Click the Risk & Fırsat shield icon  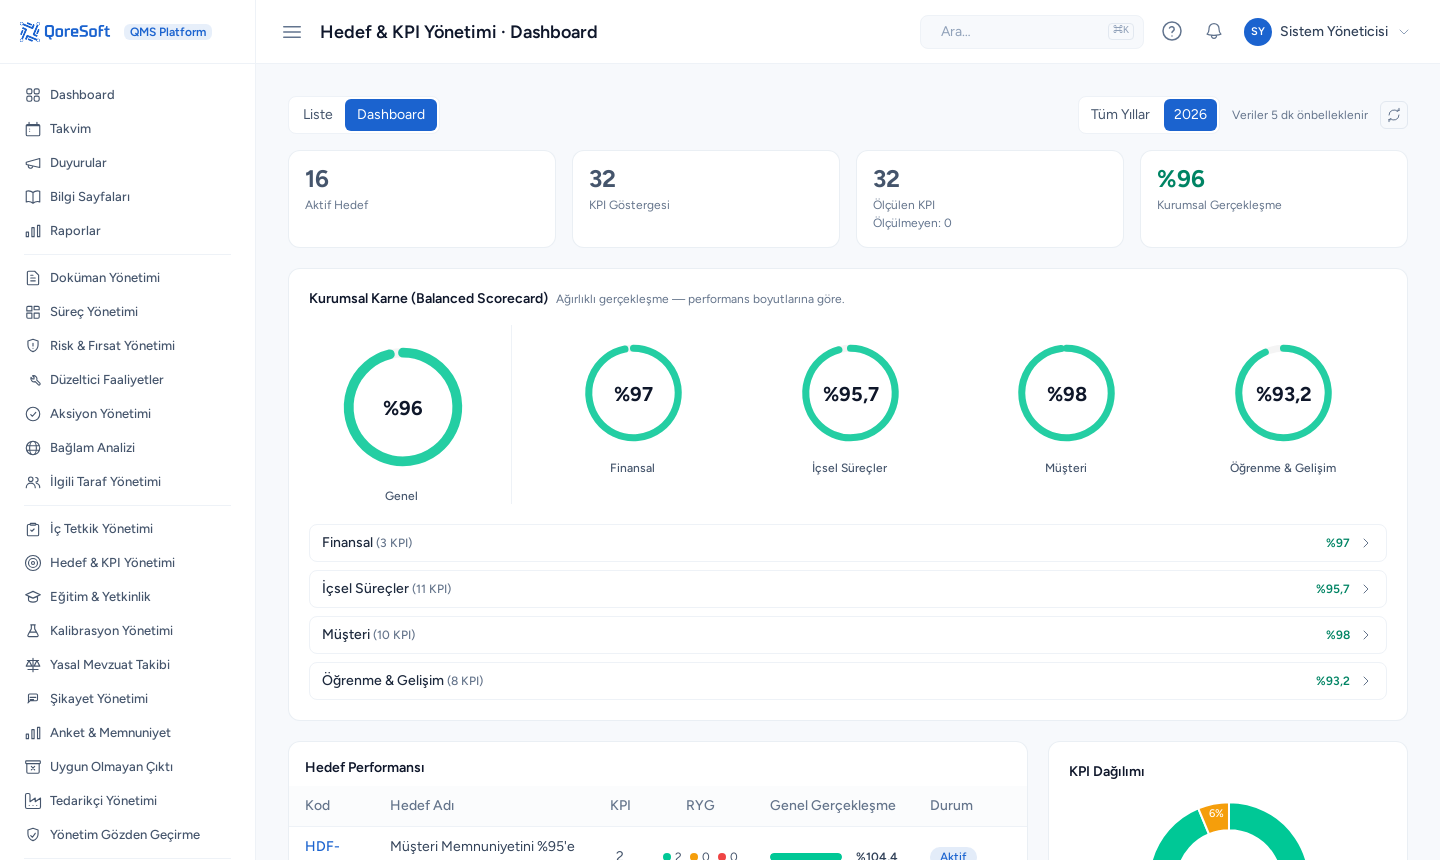[33, 346]
